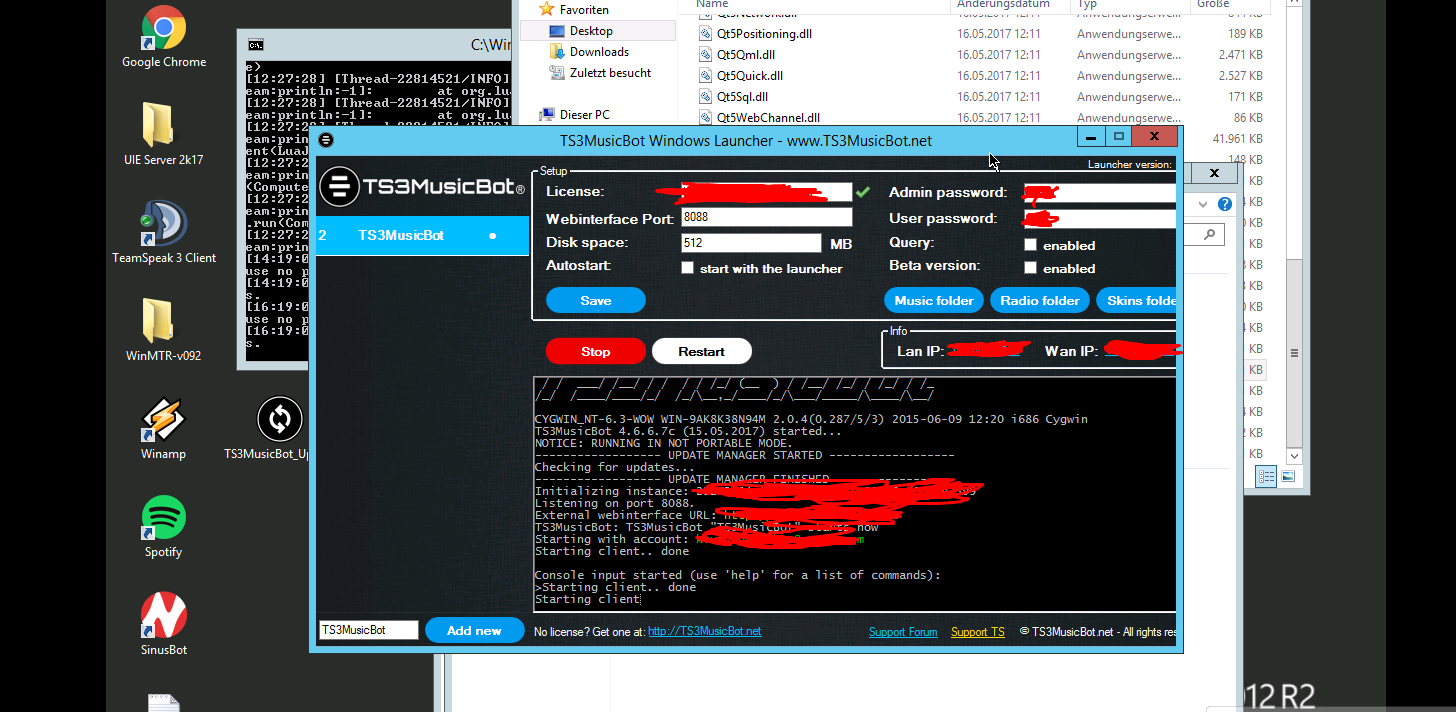Click the Zuletzt besucht icon in Explorer sidebar
This screenshot has width=1456, height=712.
click(558, 73)
